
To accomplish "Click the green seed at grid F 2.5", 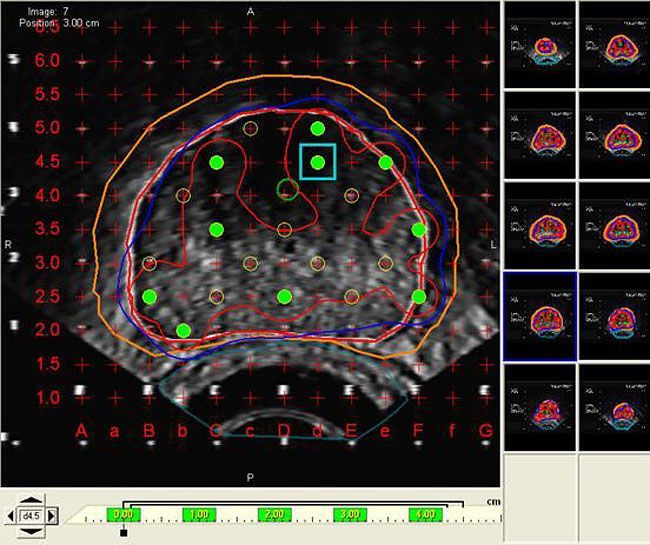I will pos(419,296).
